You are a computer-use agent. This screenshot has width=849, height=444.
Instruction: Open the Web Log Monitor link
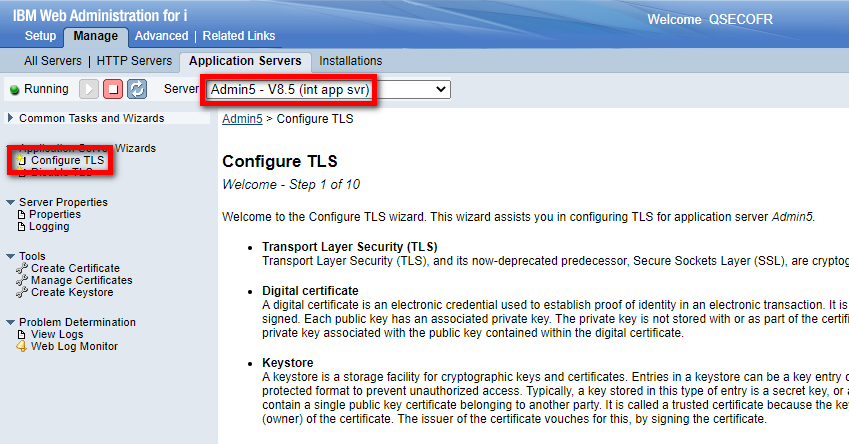[x=74, y=346]
